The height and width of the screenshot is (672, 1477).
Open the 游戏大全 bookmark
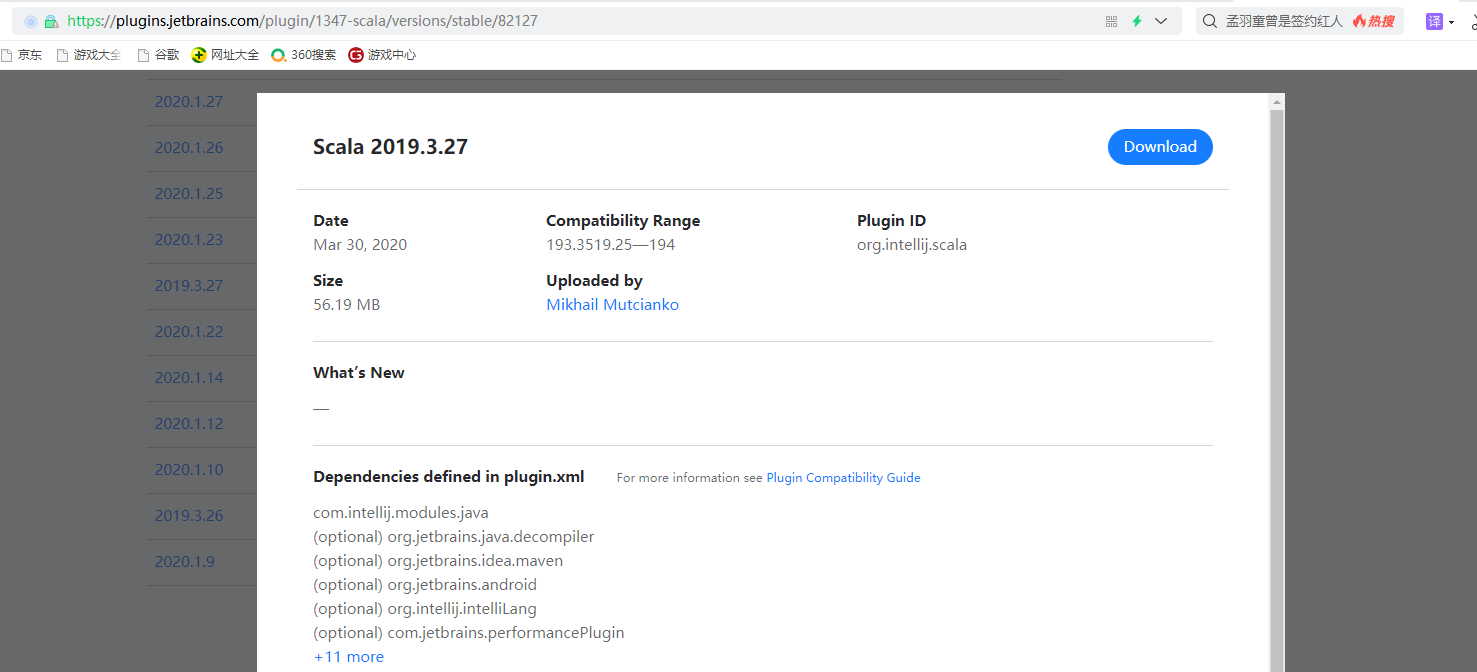click(89, 55)
